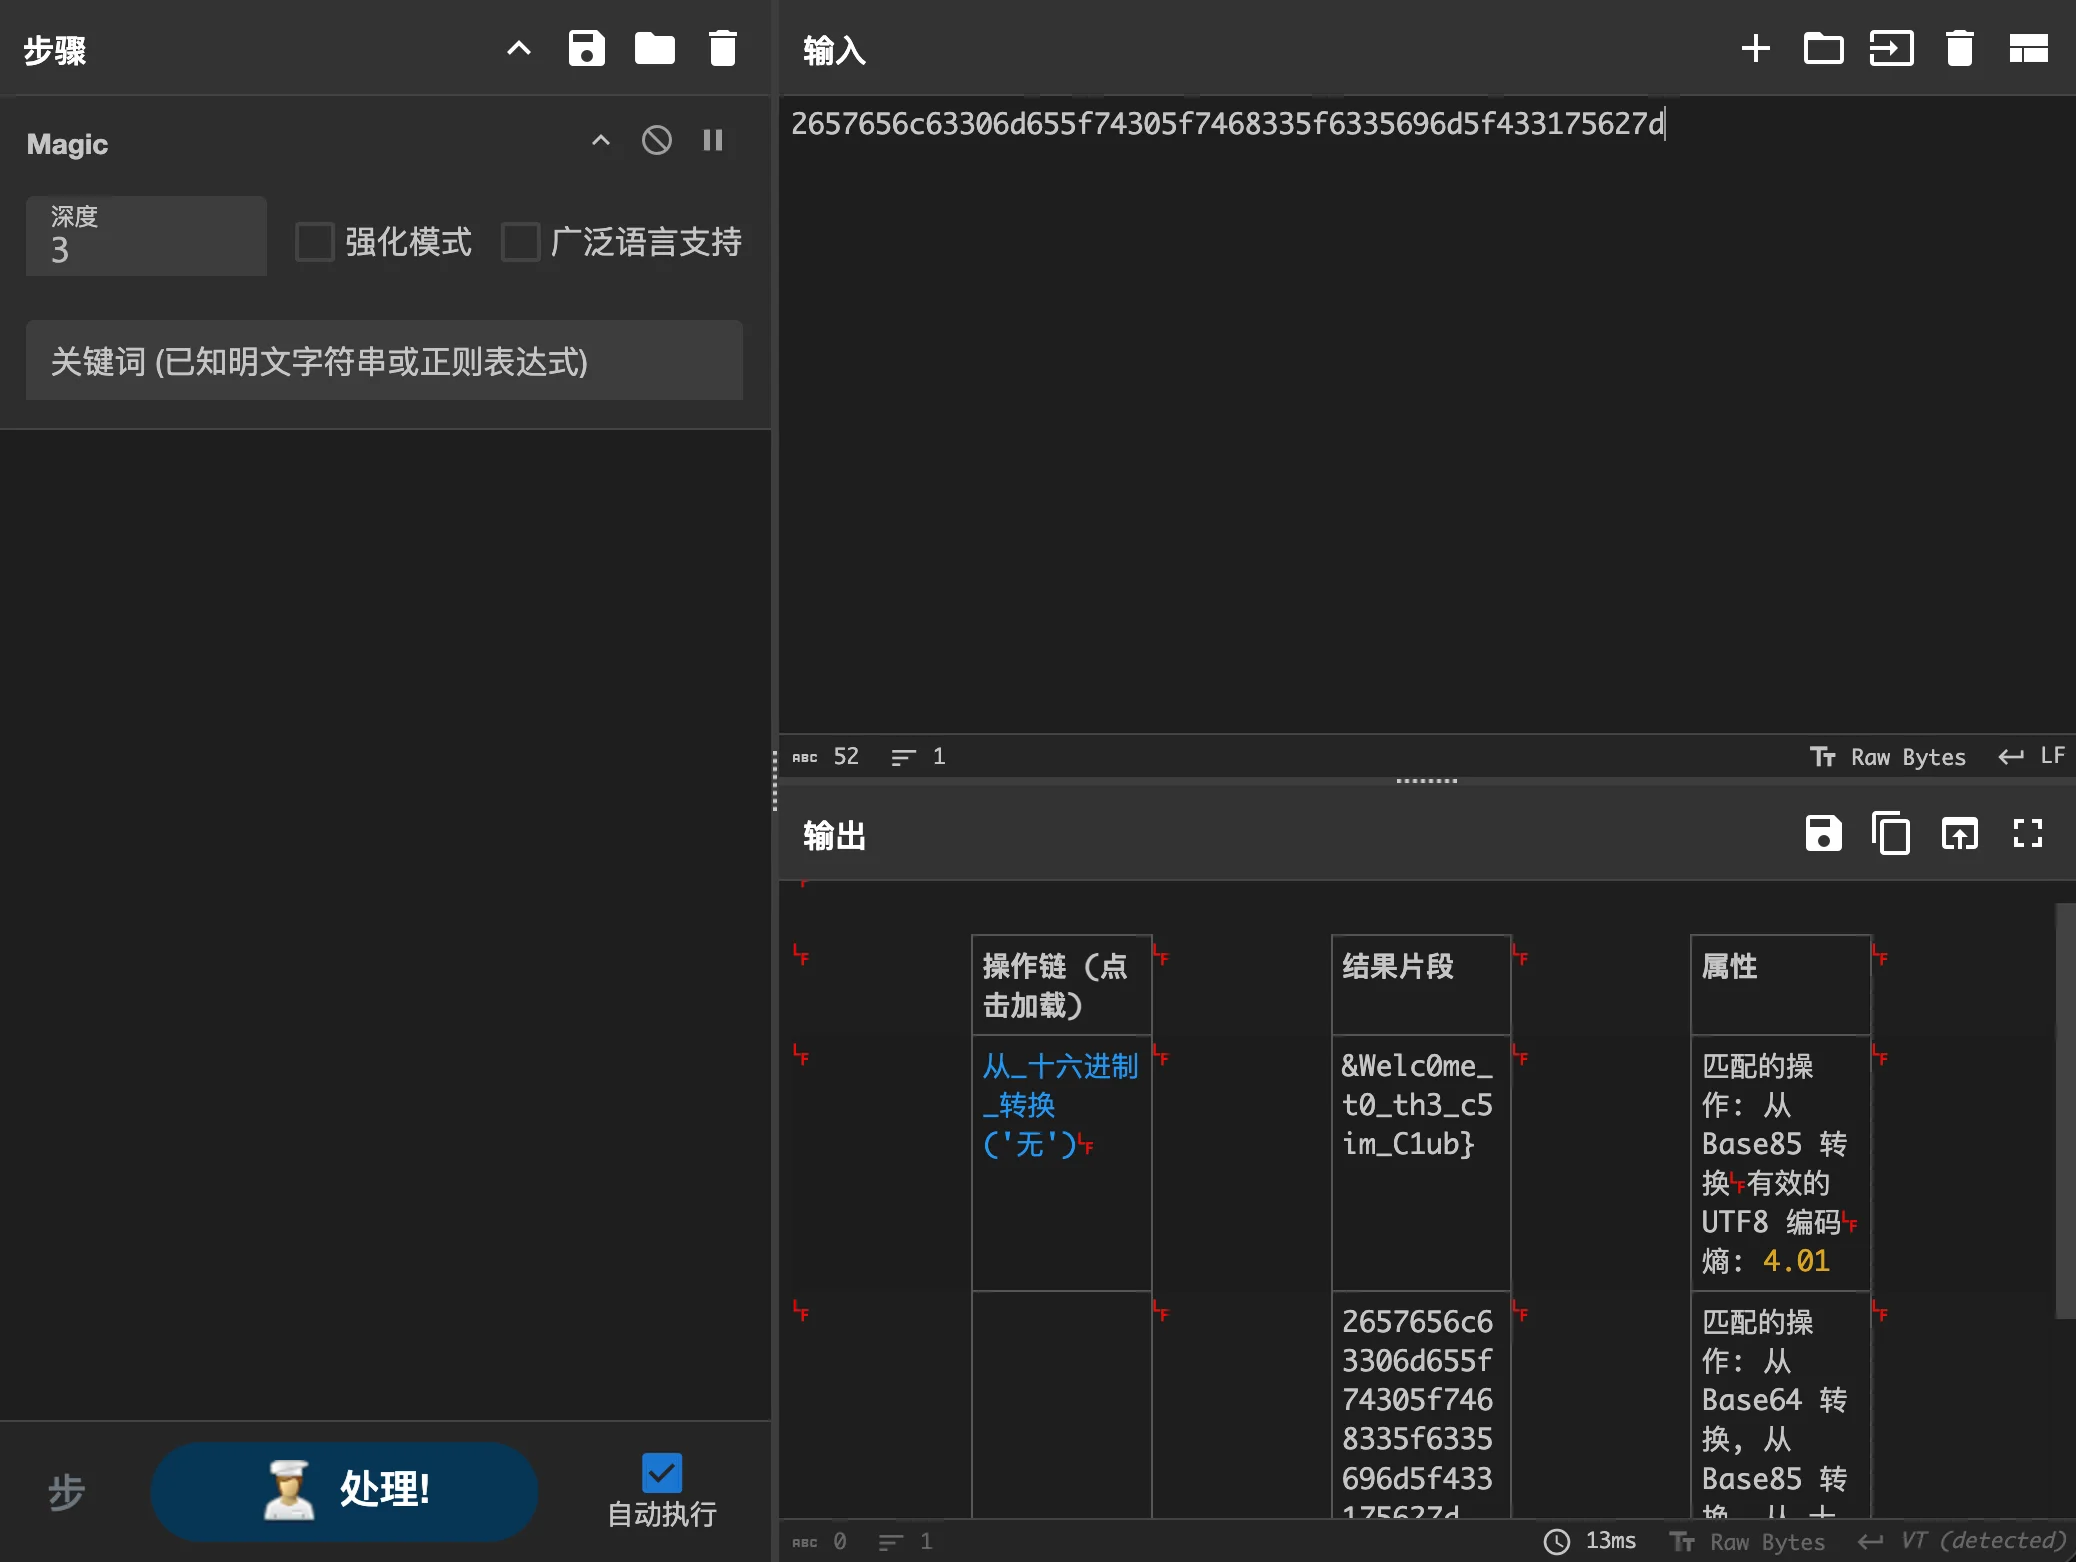This screenshot has height=1562, width=2076.
Task: Click the 关键词 crib input field
Action: (384, 361)
